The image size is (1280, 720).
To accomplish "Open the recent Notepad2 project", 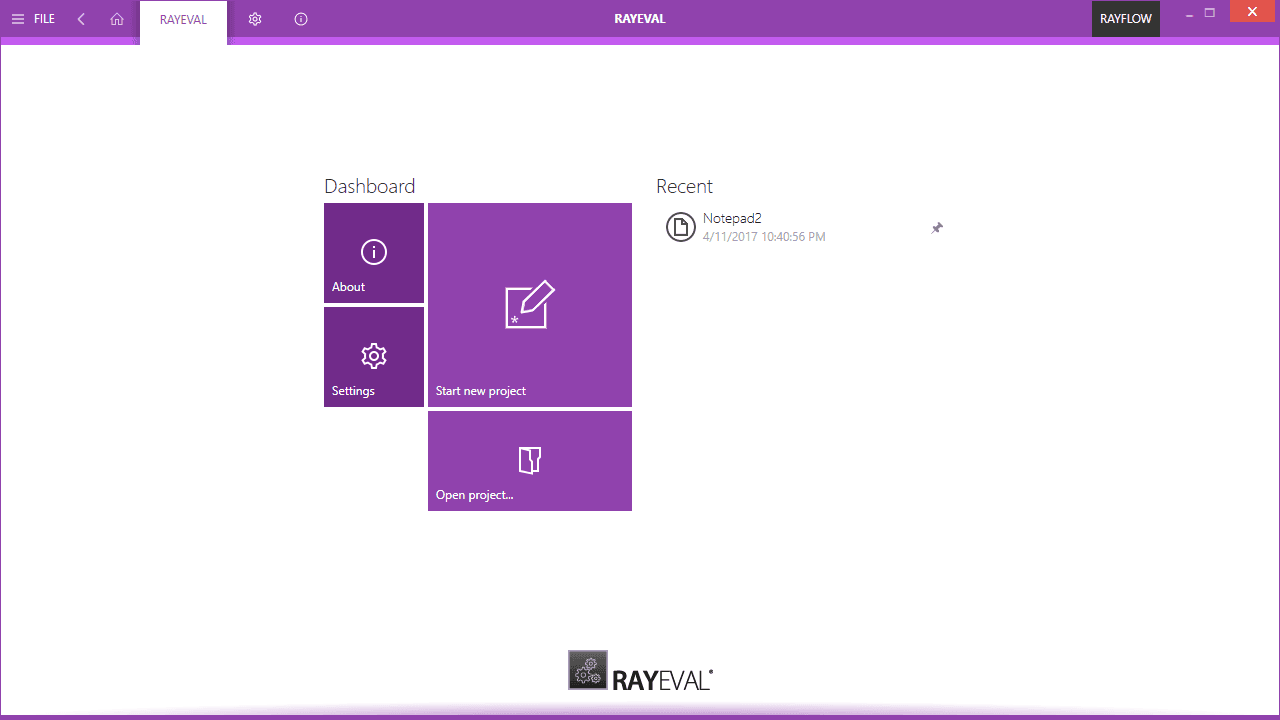I will pos(806,228).
